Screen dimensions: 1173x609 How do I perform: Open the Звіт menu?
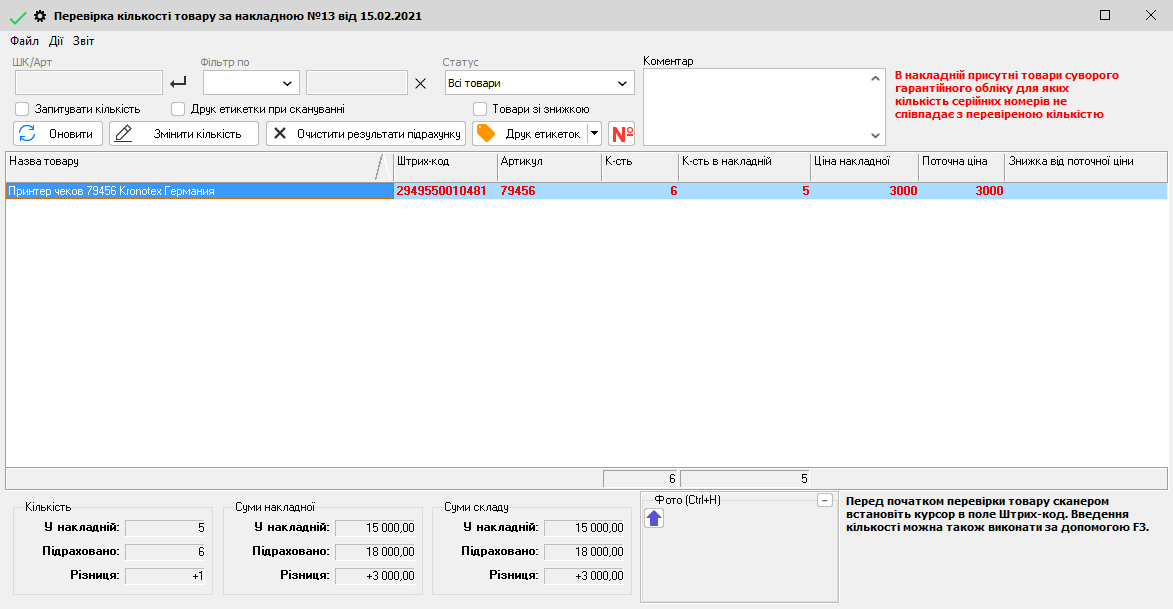84,41
